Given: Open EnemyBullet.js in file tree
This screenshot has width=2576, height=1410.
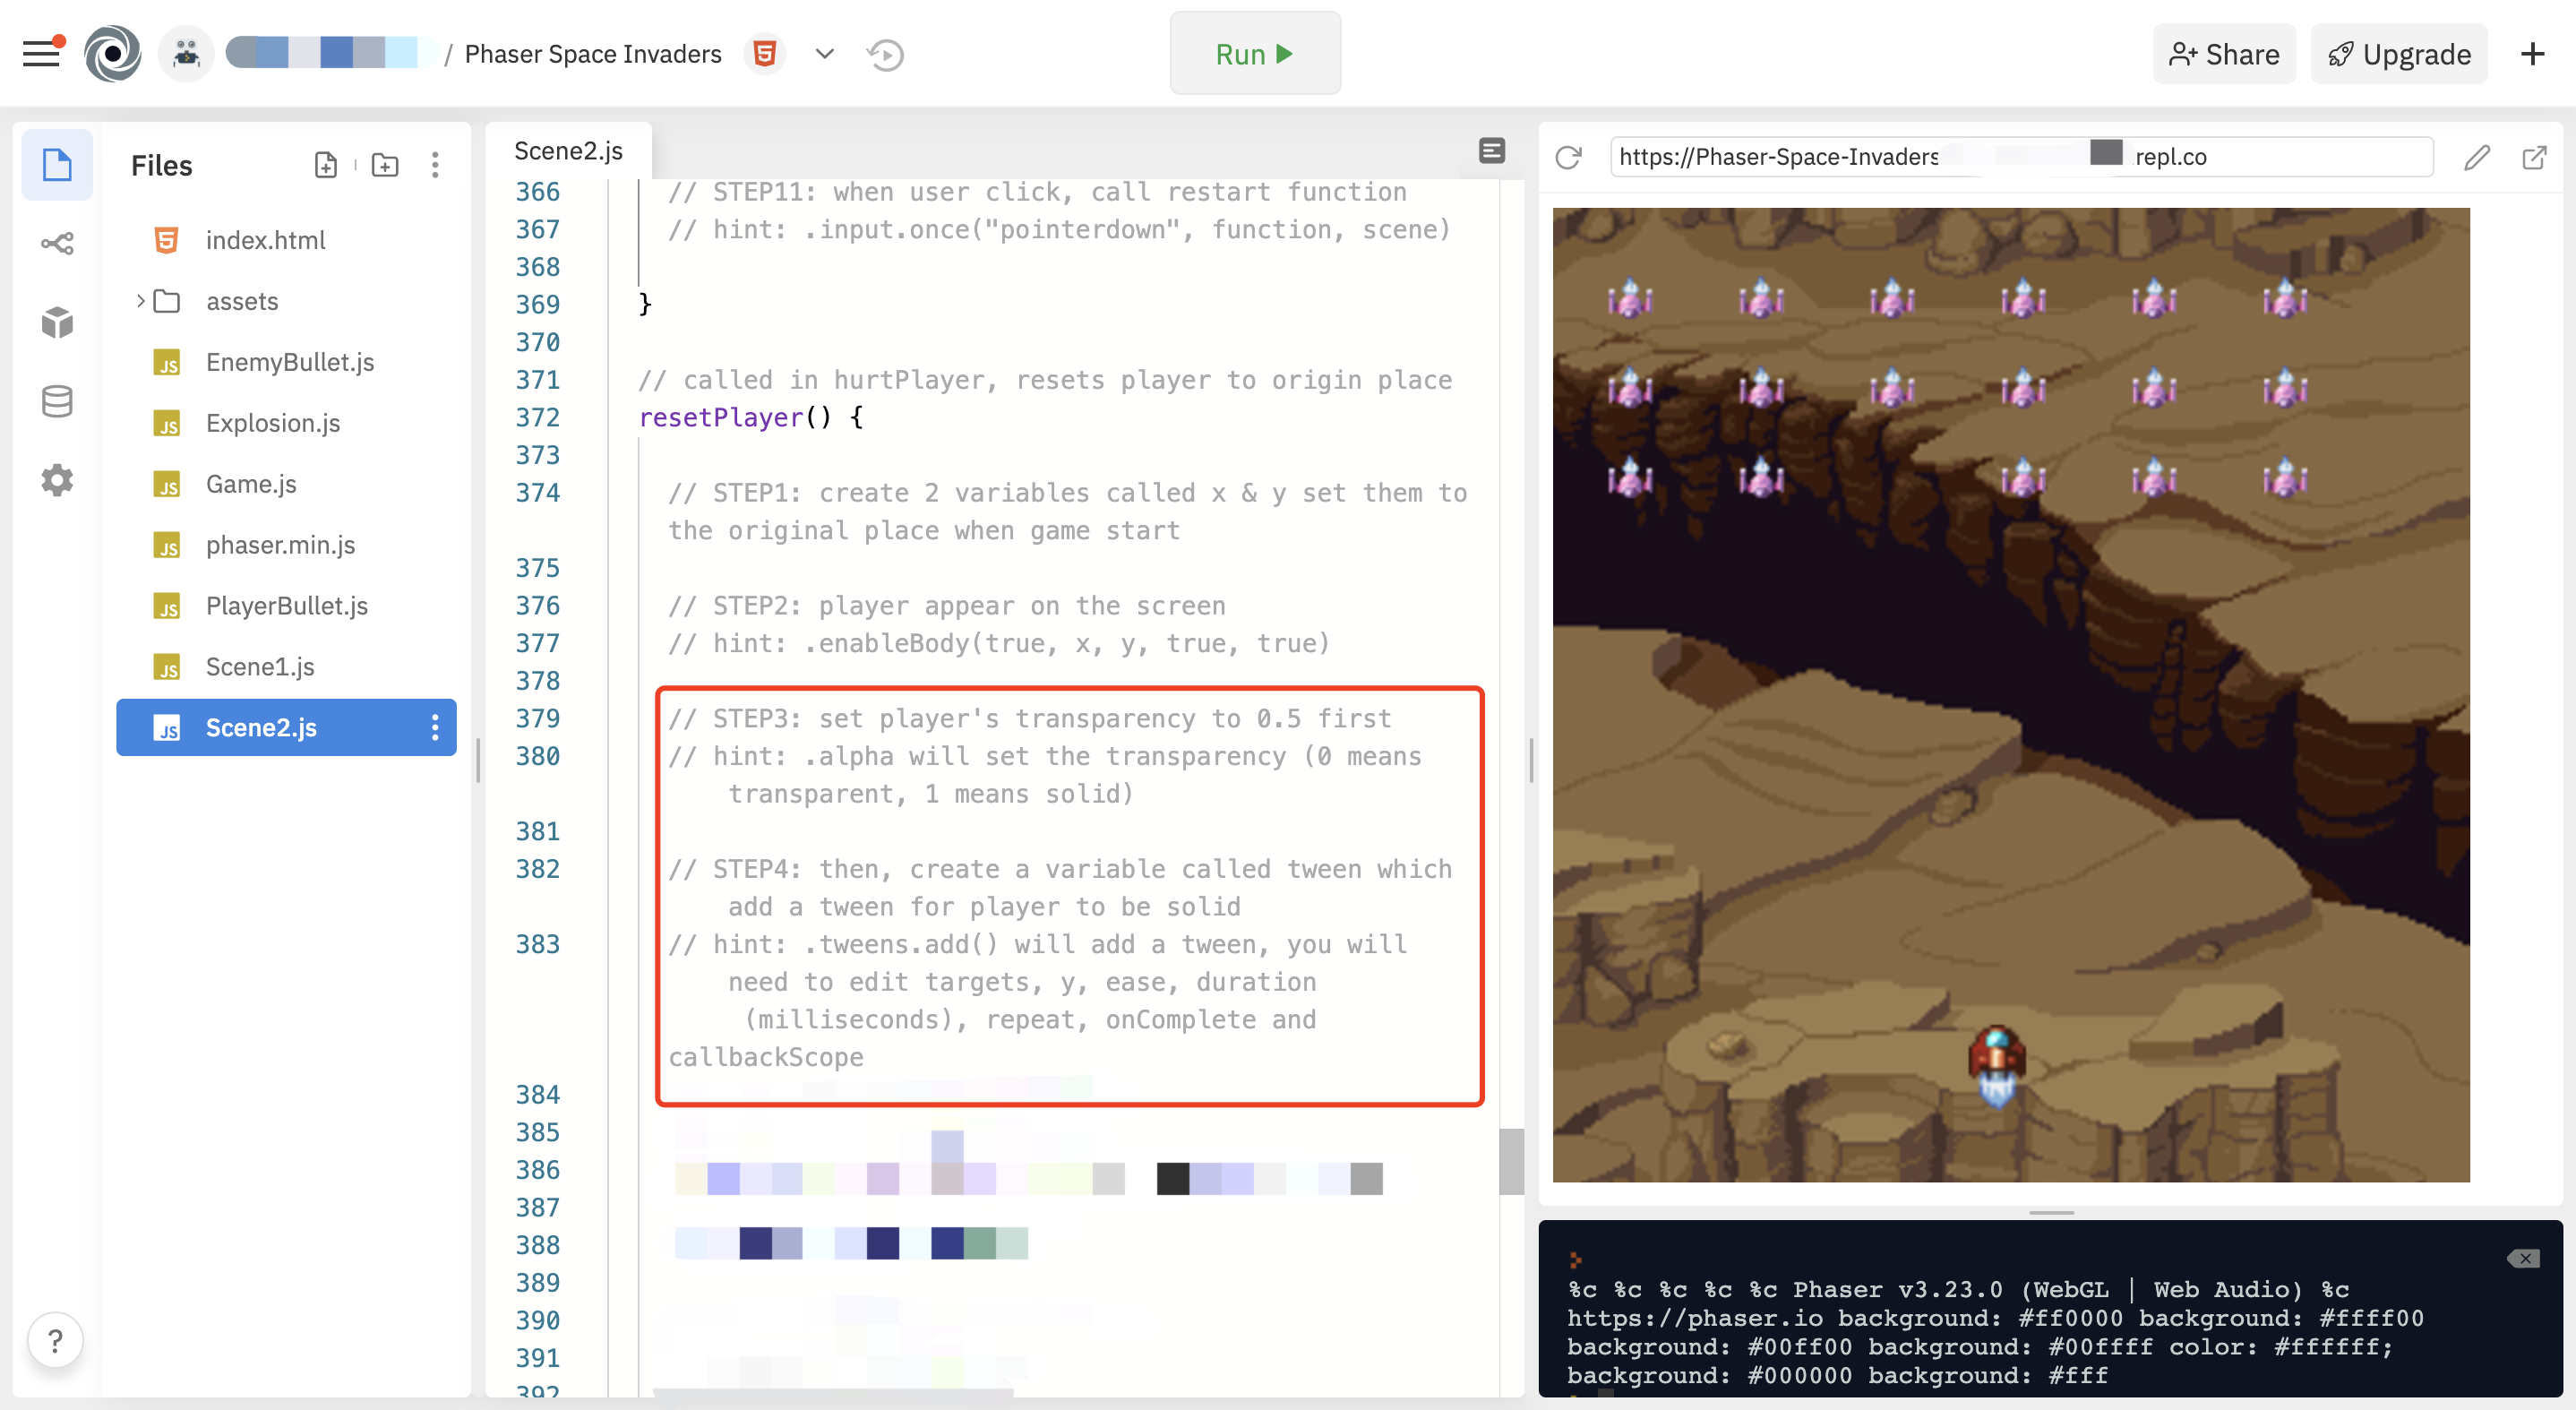Looking at the screenshot, I should point(290,362).
